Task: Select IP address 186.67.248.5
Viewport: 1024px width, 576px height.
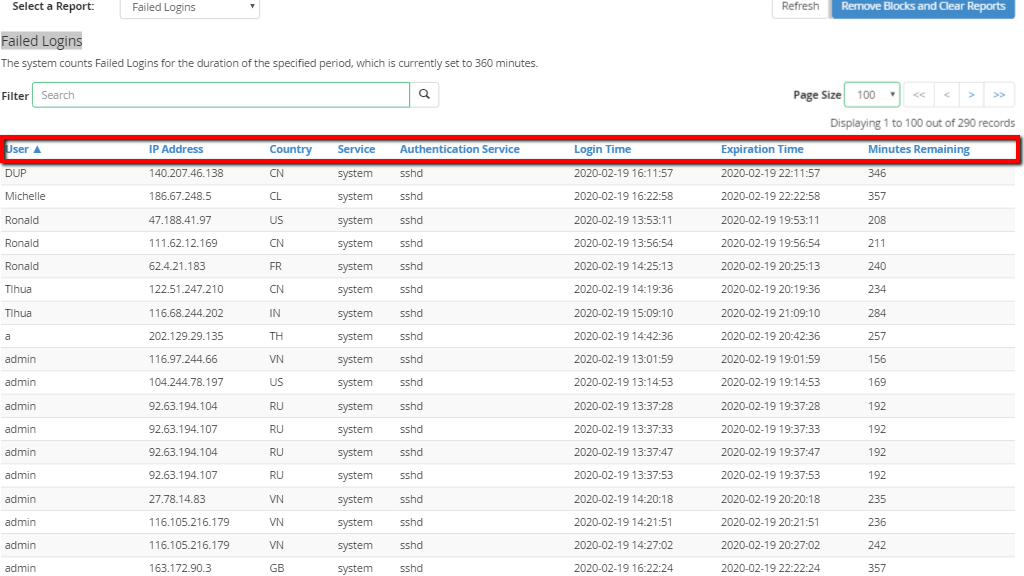Action: [x=180, y=196]
